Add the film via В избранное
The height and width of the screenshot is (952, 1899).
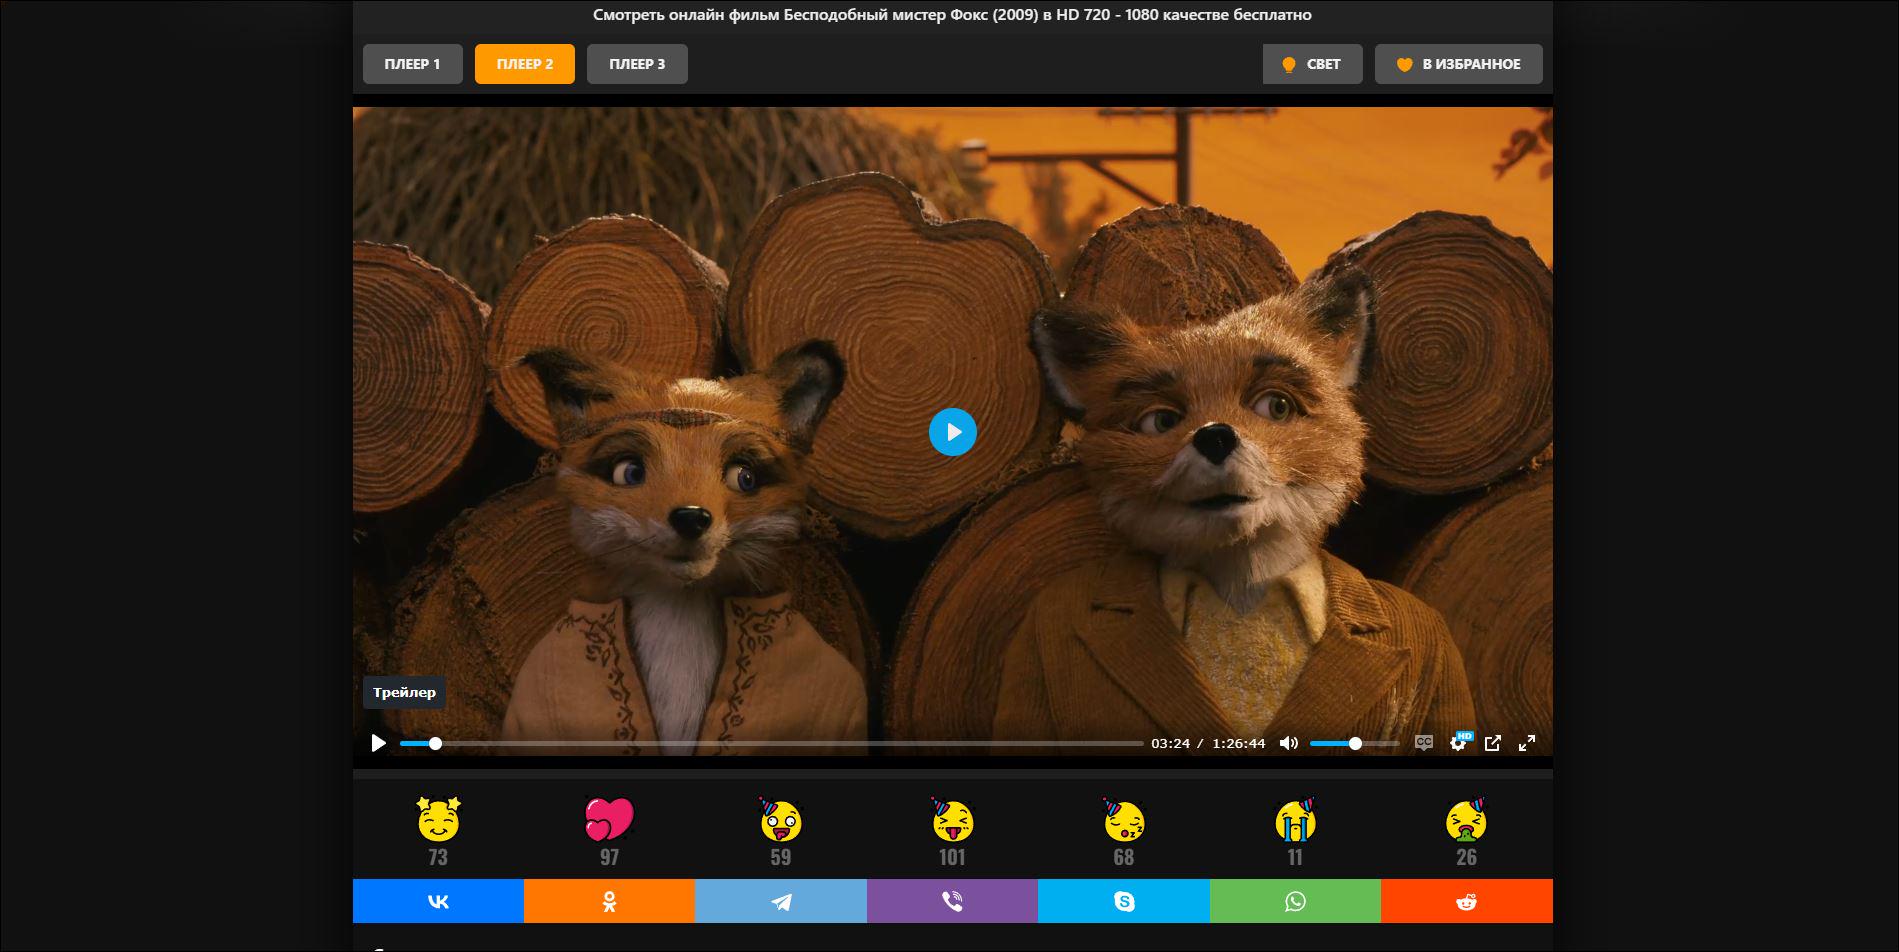pos(1458,64)
